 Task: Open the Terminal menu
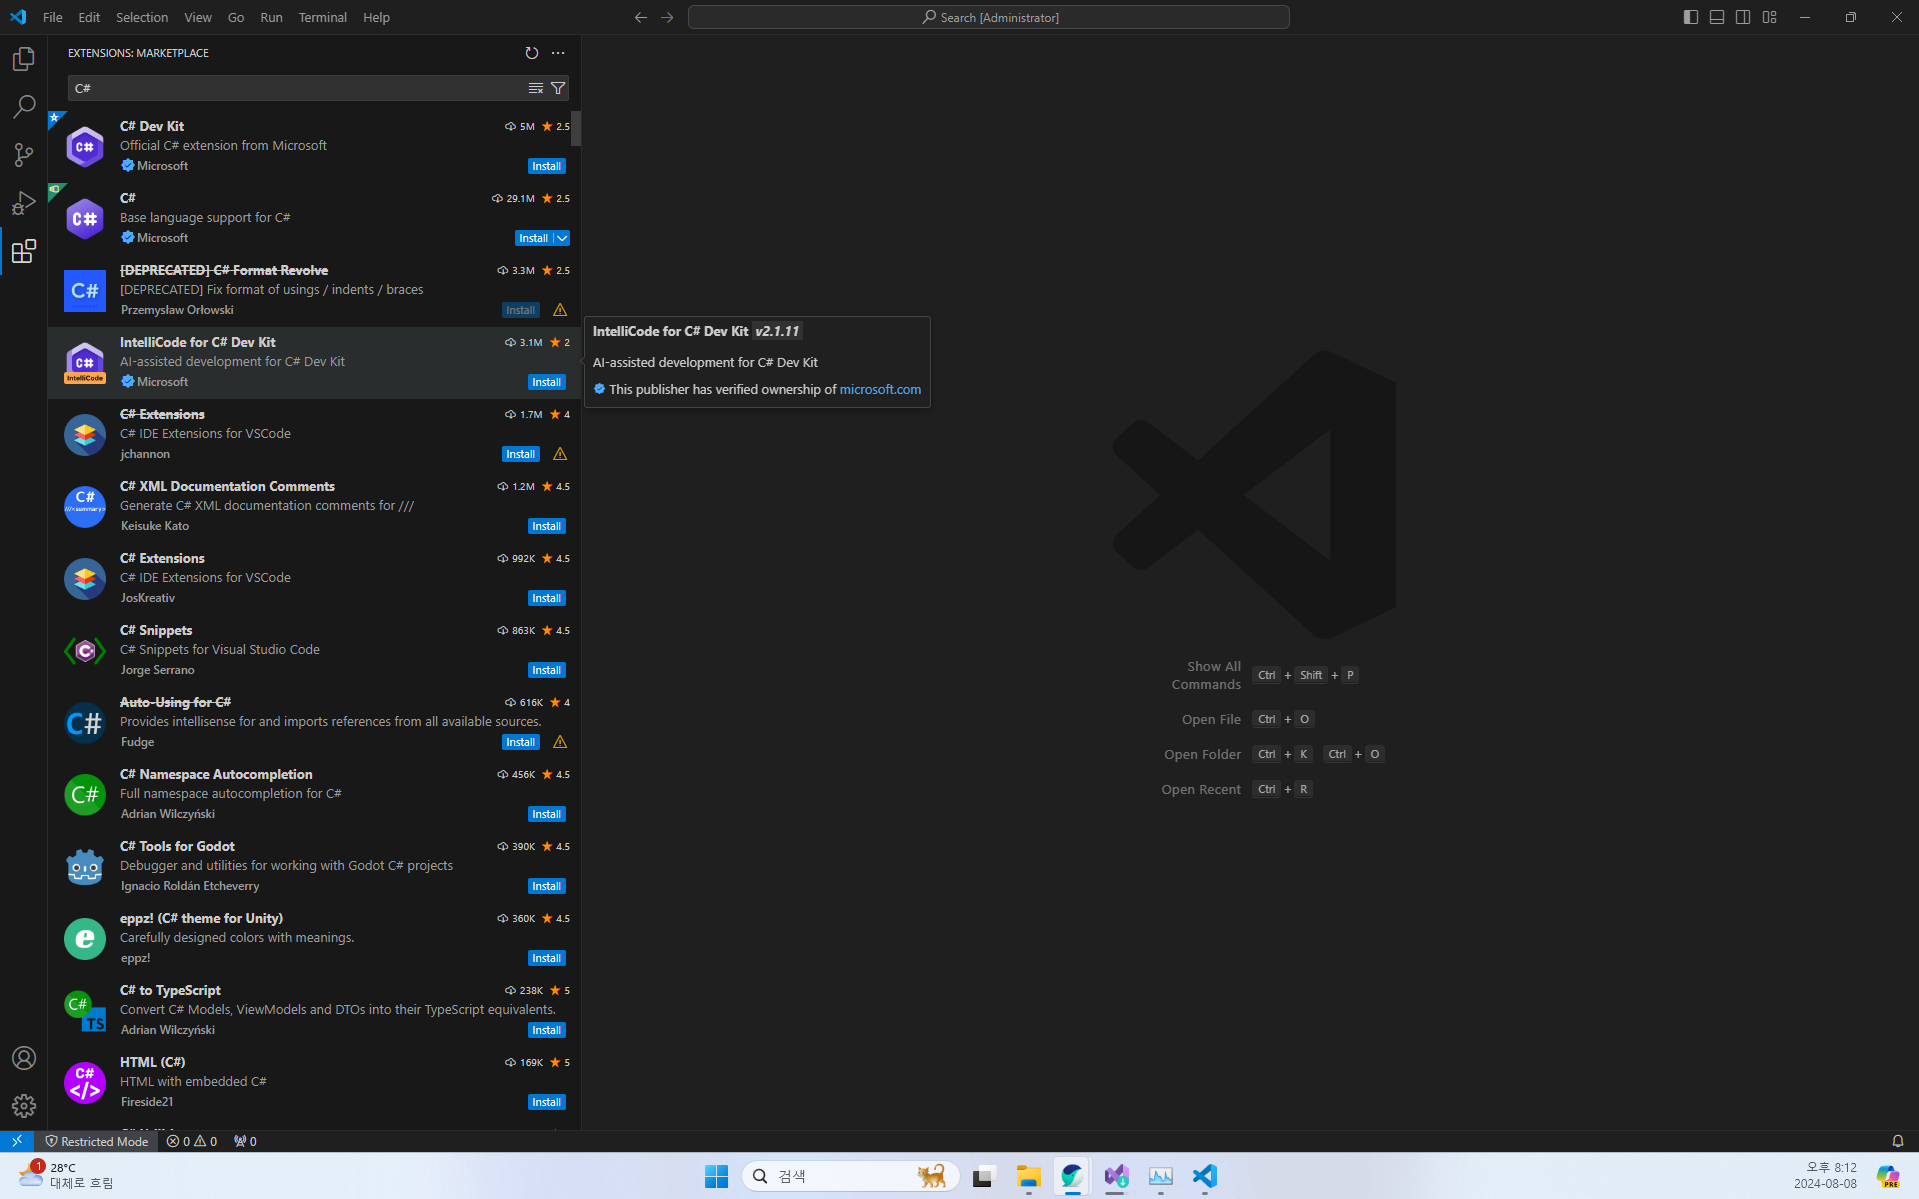click(x=322, y=17)
